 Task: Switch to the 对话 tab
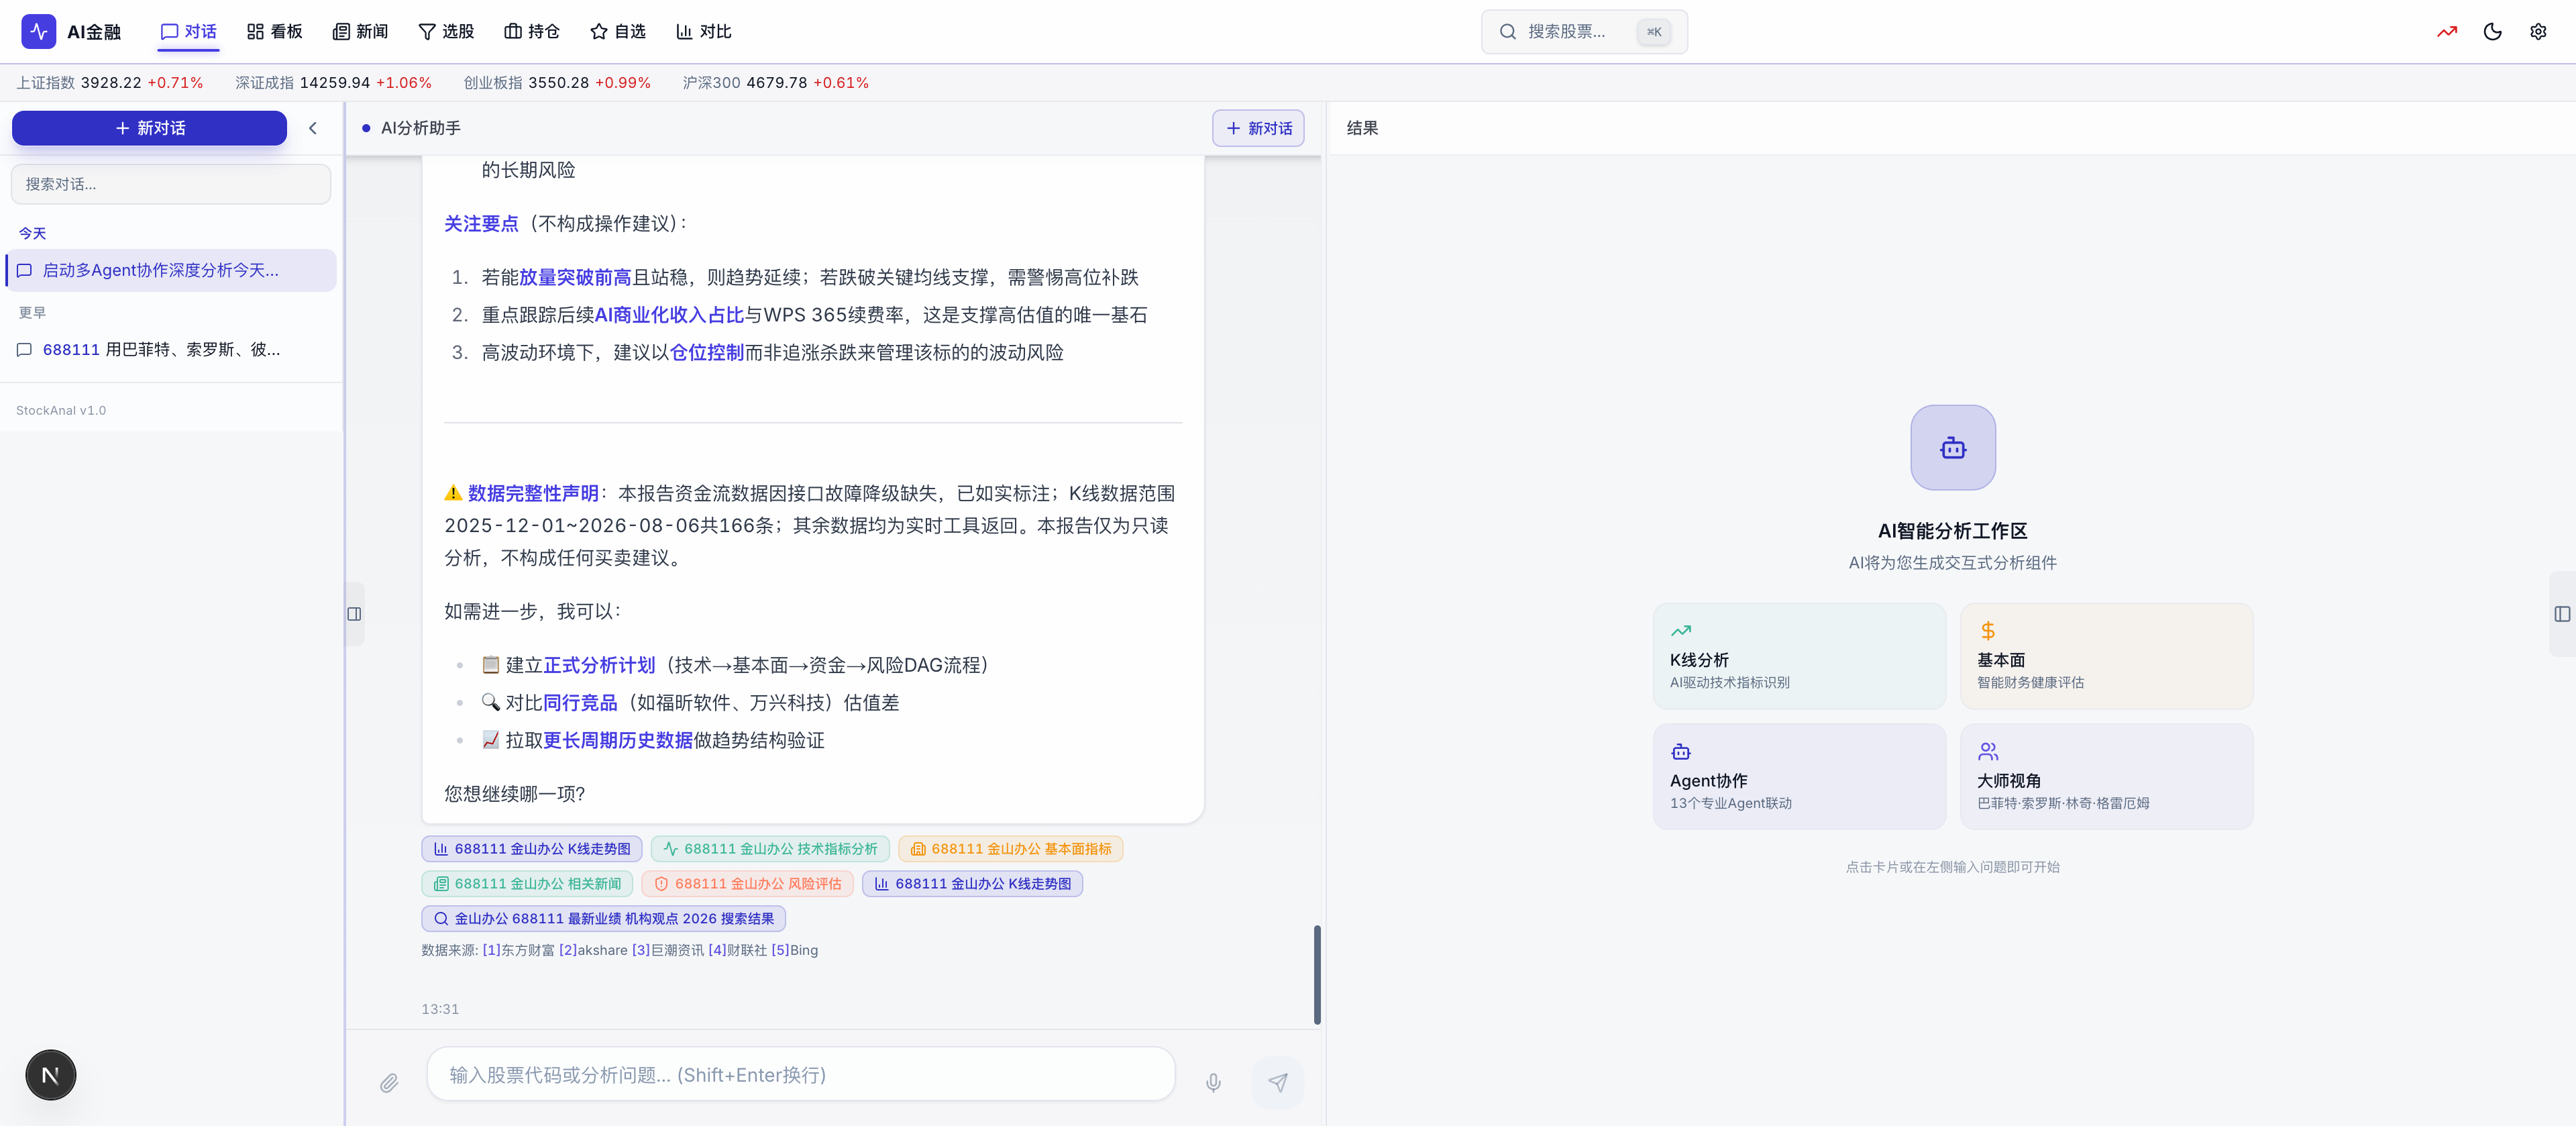coord(189,32)
